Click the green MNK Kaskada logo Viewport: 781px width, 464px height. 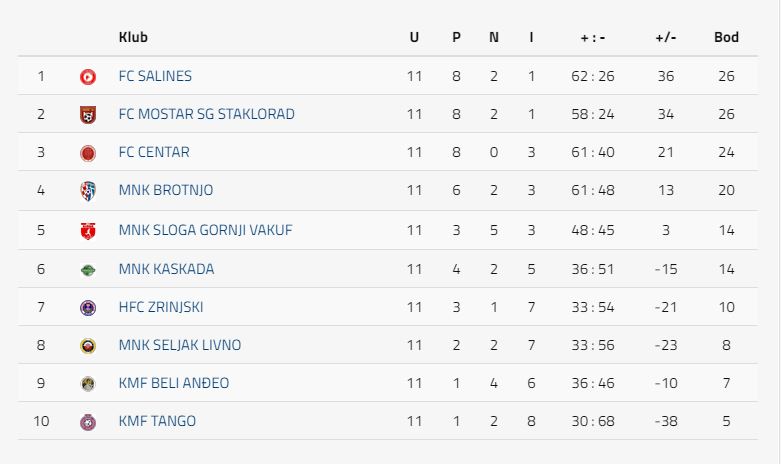click(88, 270)
